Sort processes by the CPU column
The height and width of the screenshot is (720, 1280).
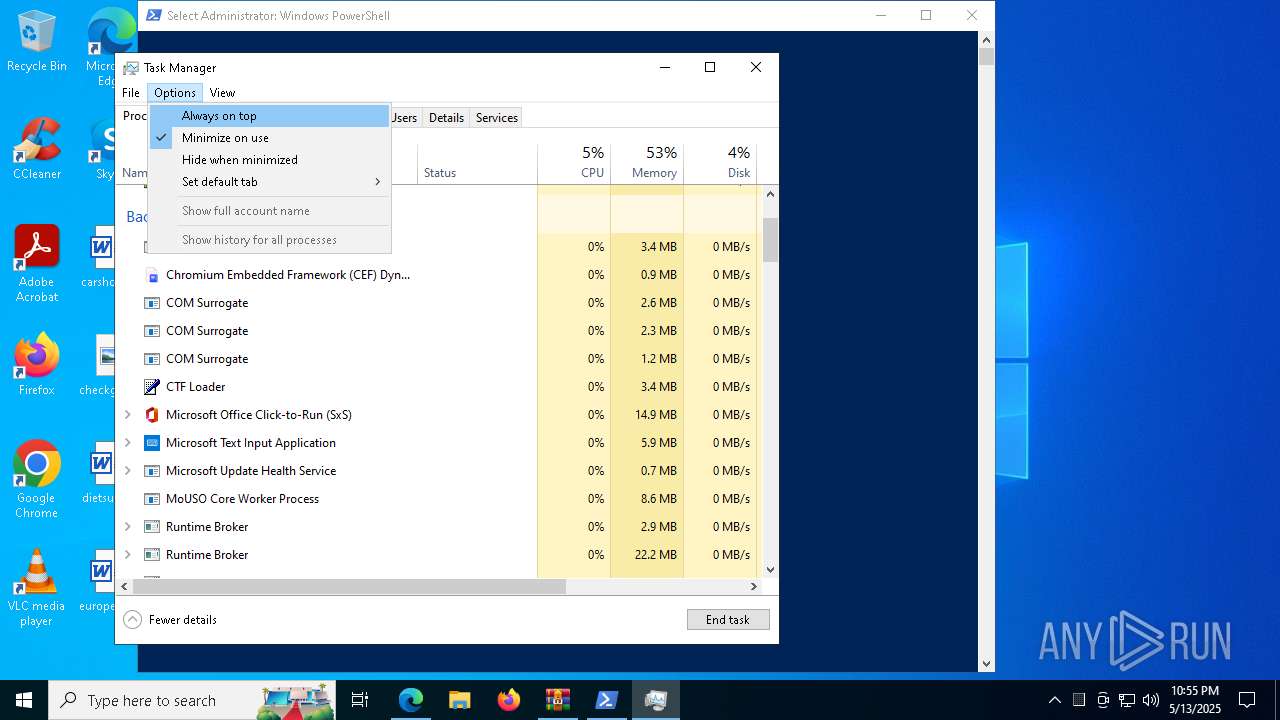pos(574,163)
